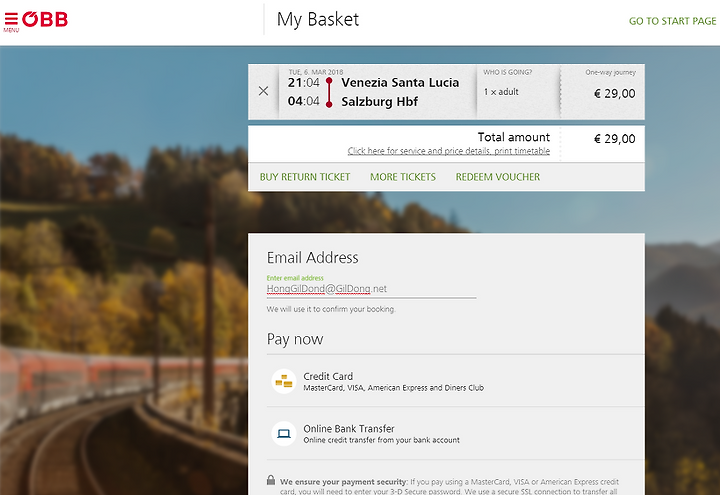Click the Total amount € 29,00 value
Screen dimensions: 720x495
(614, 139)
